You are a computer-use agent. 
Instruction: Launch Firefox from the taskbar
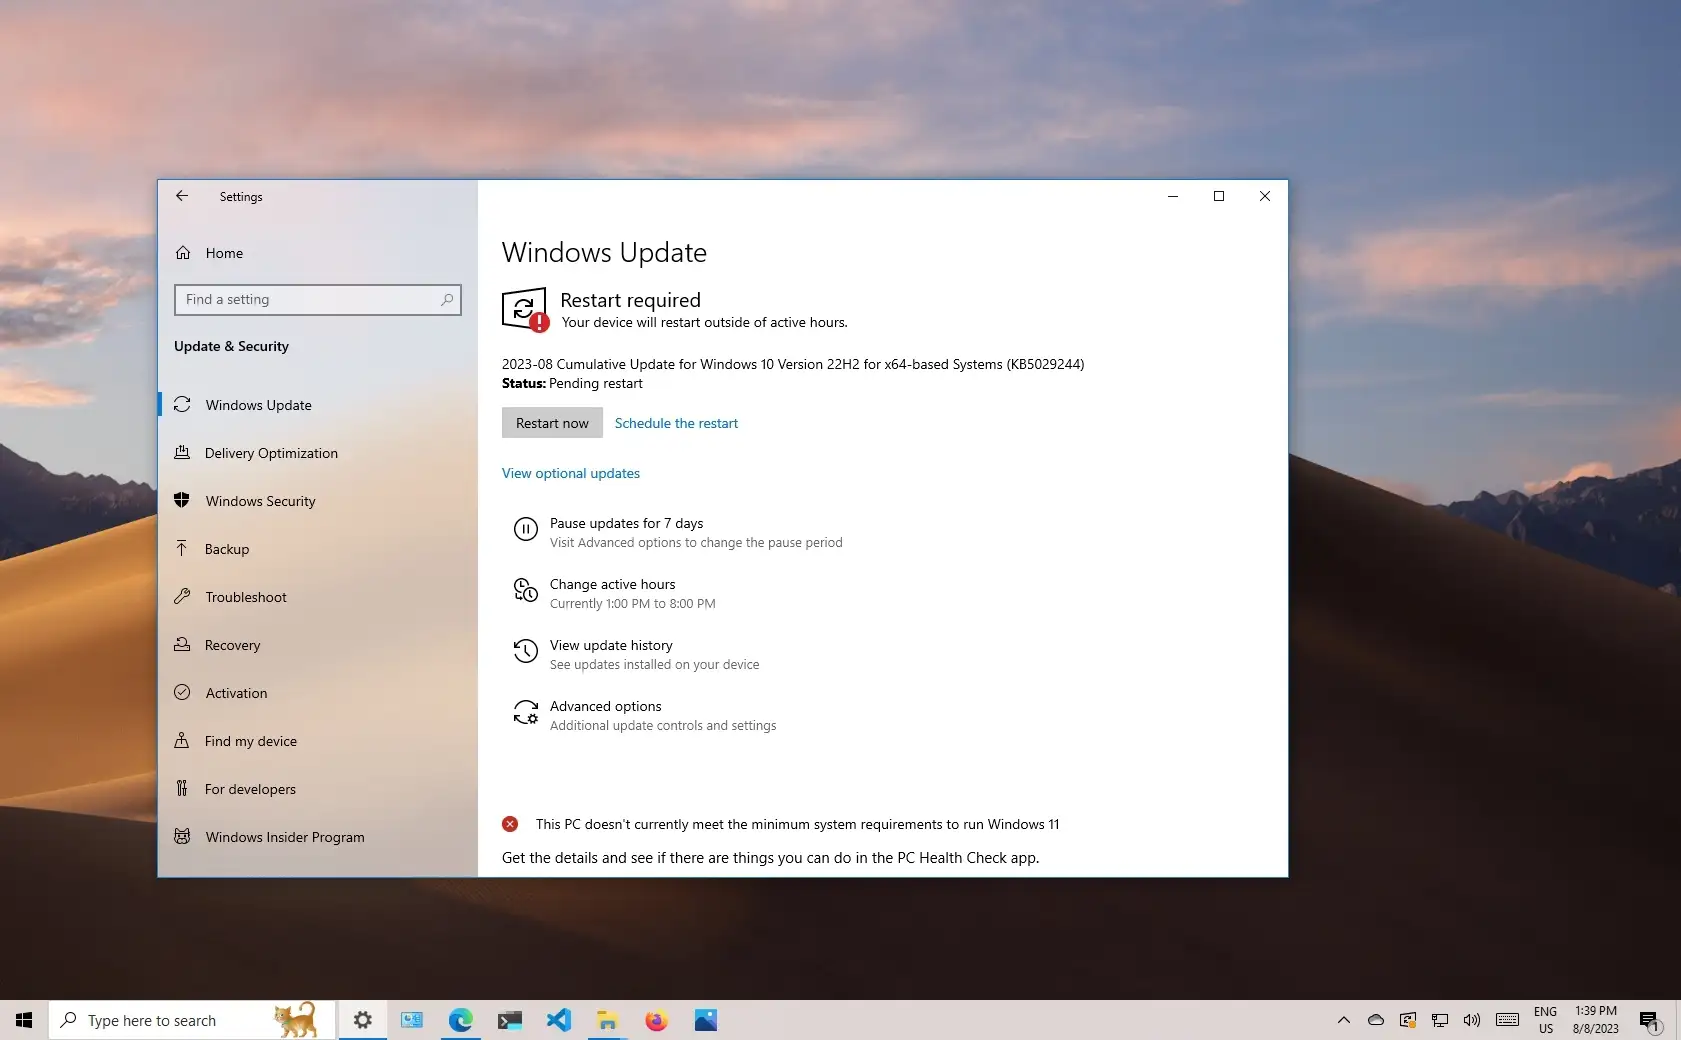point(656,1020)
